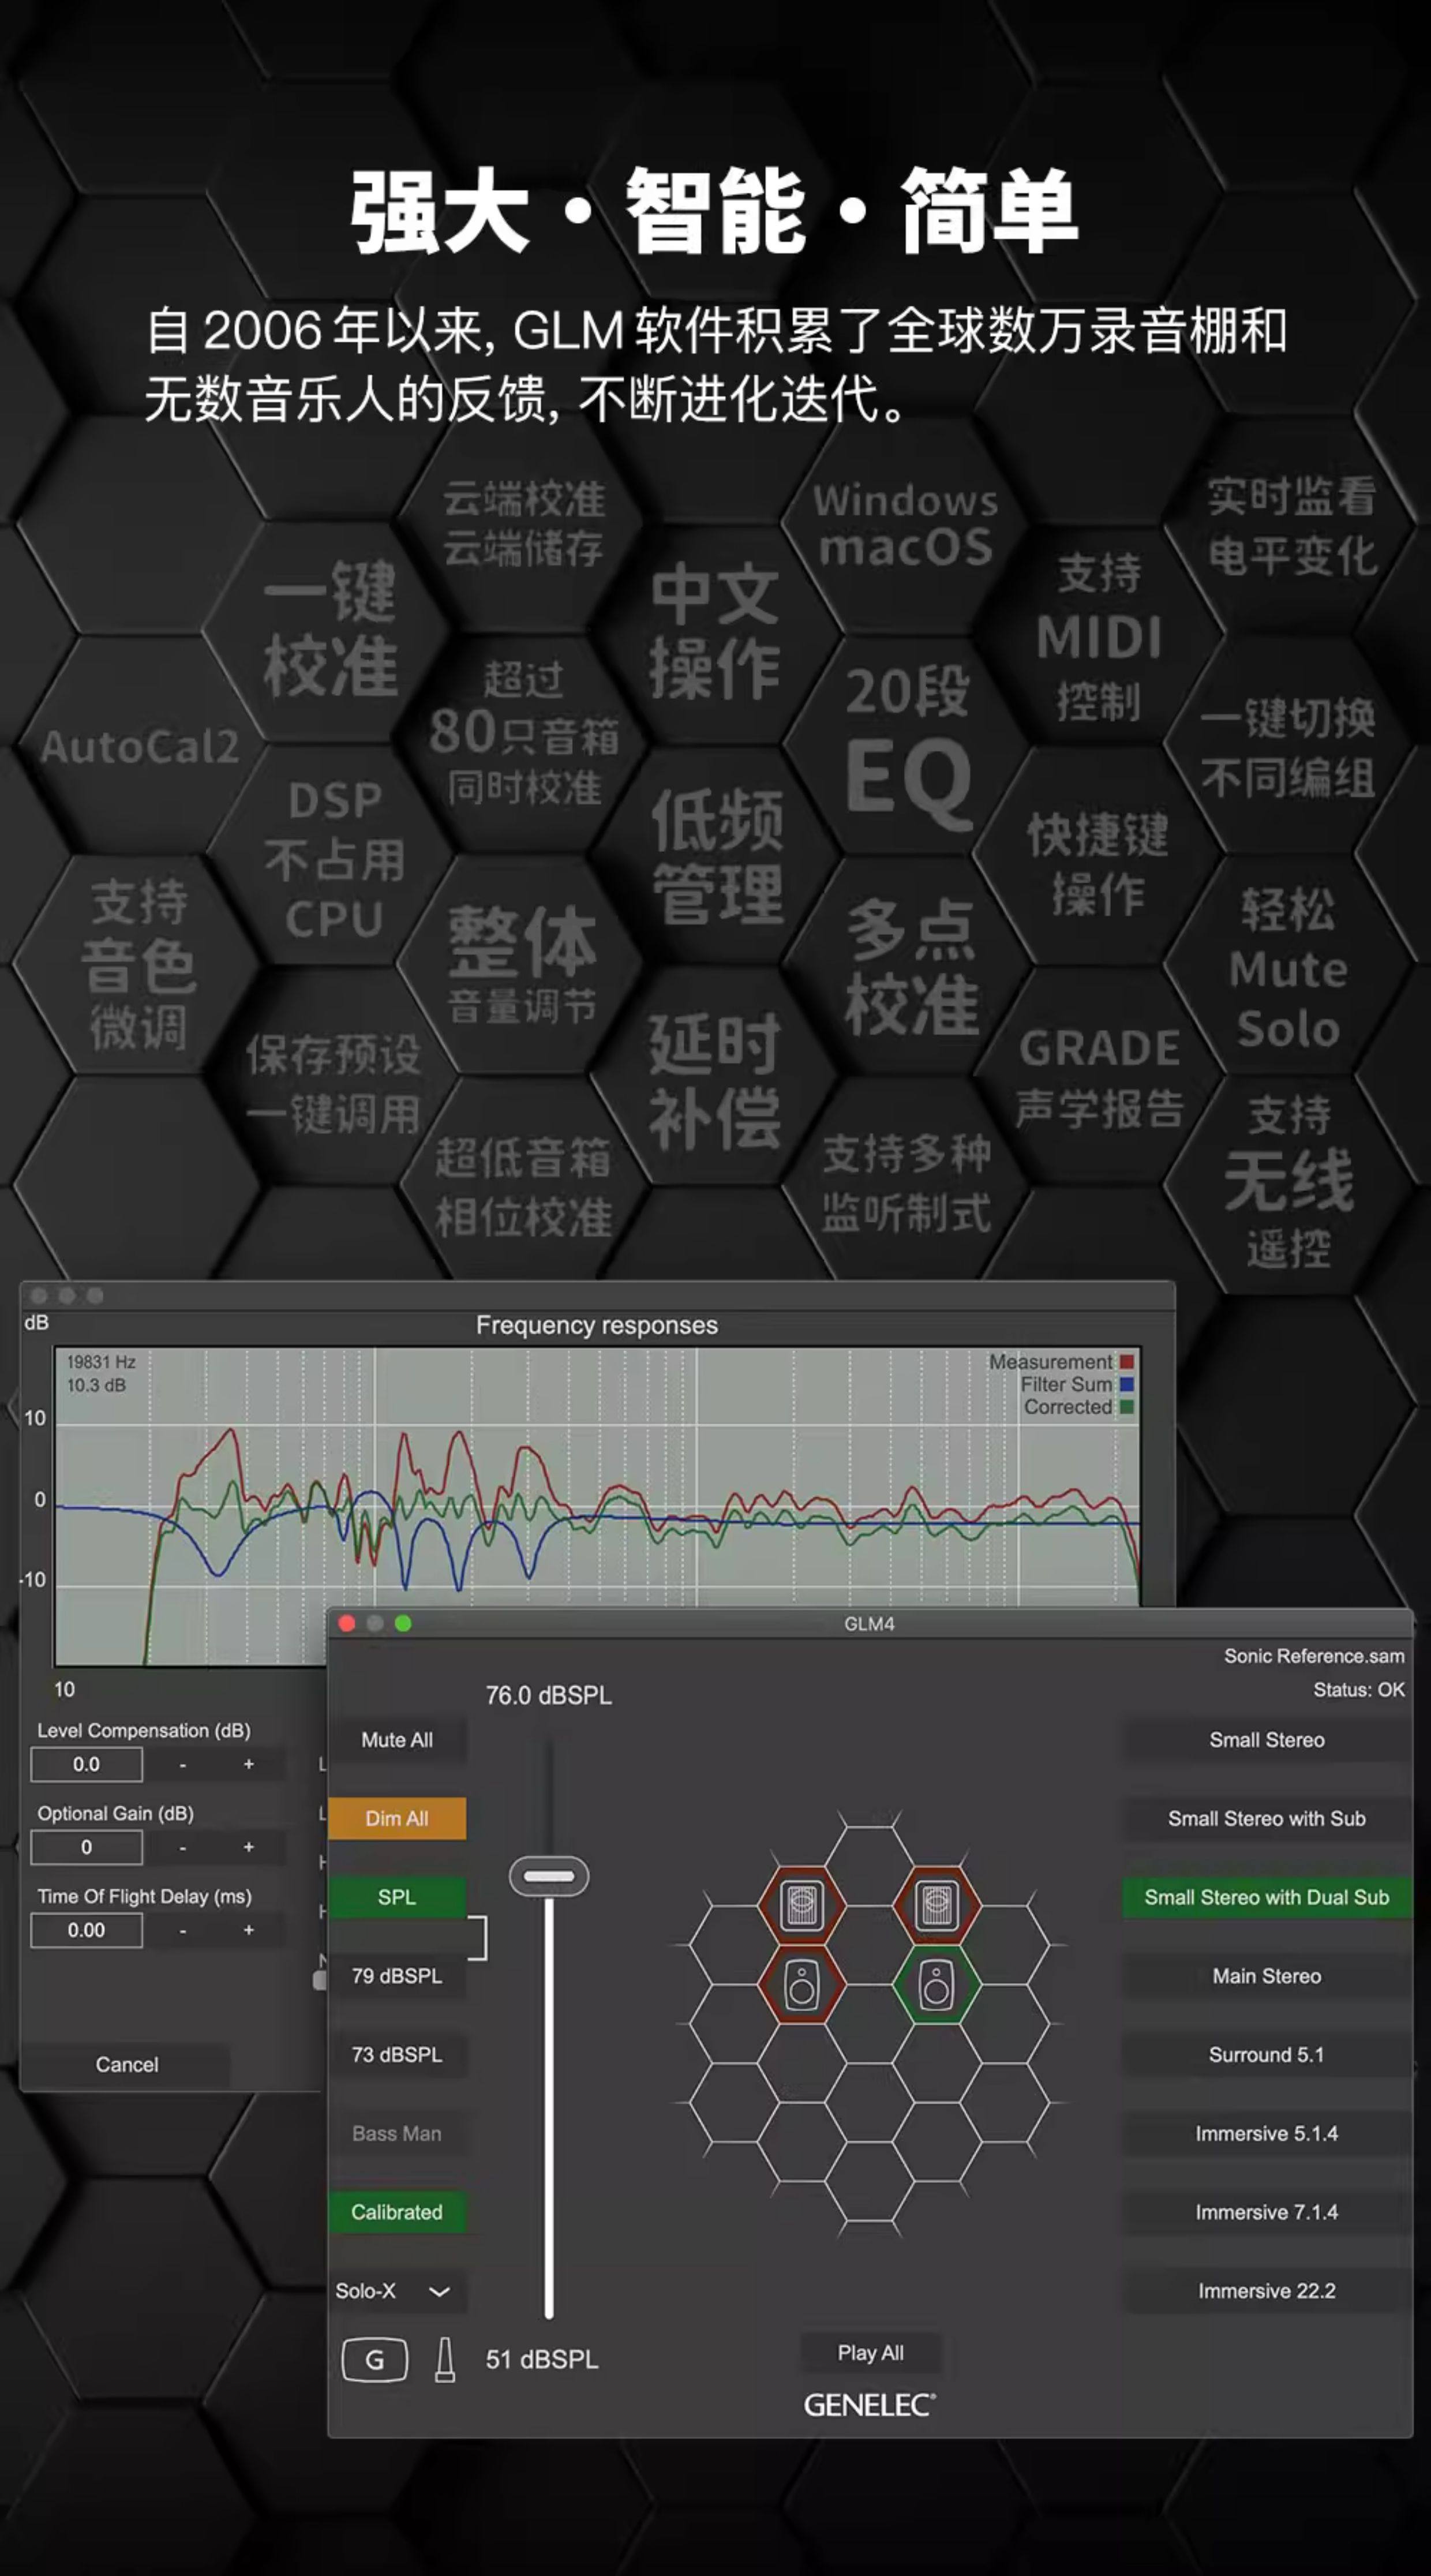
Task: Select the left subwoofer hexagon in GLM4
Action: click(x=801, y=1906)
